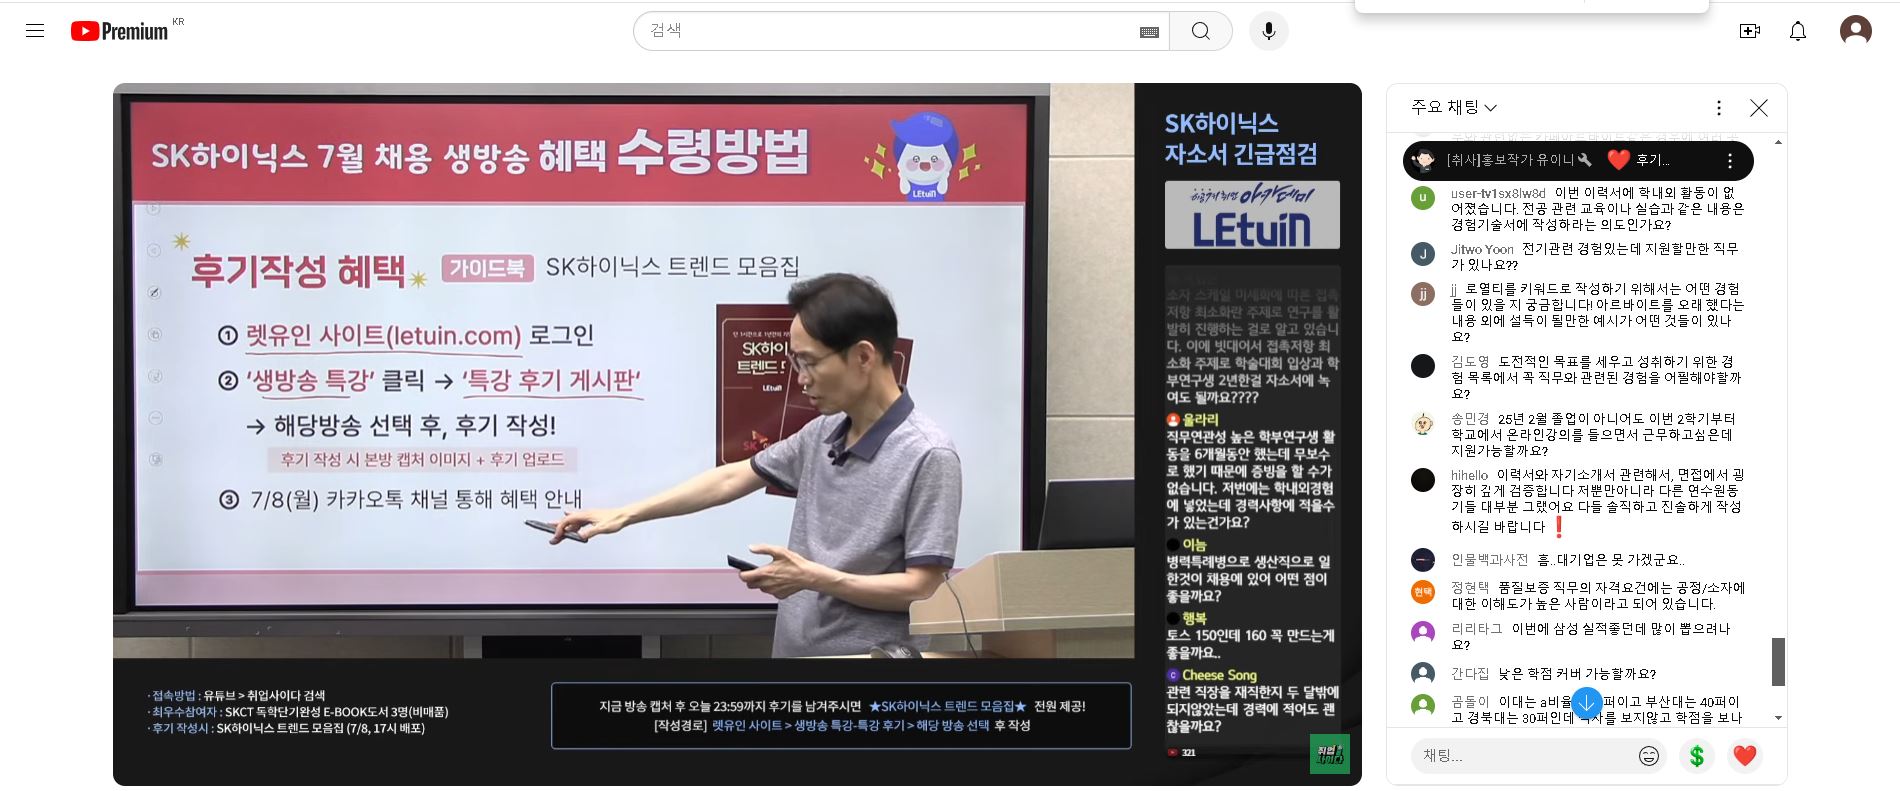Select chat user 김도영

point(1470,362)
